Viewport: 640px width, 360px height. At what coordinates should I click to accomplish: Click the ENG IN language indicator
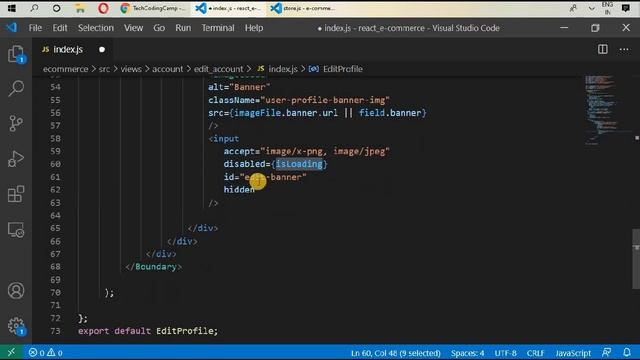607,8
